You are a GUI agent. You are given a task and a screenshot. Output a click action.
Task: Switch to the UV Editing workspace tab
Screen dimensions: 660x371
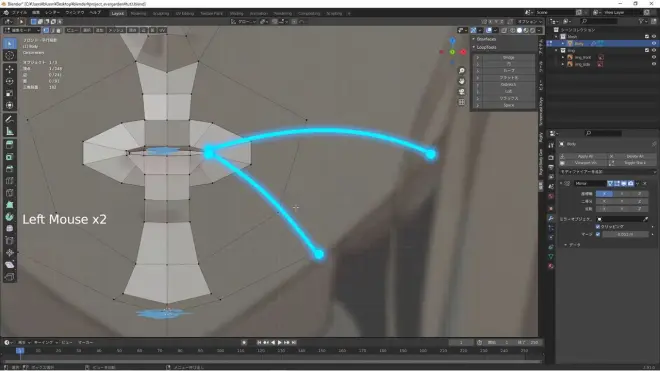(185, 13)
